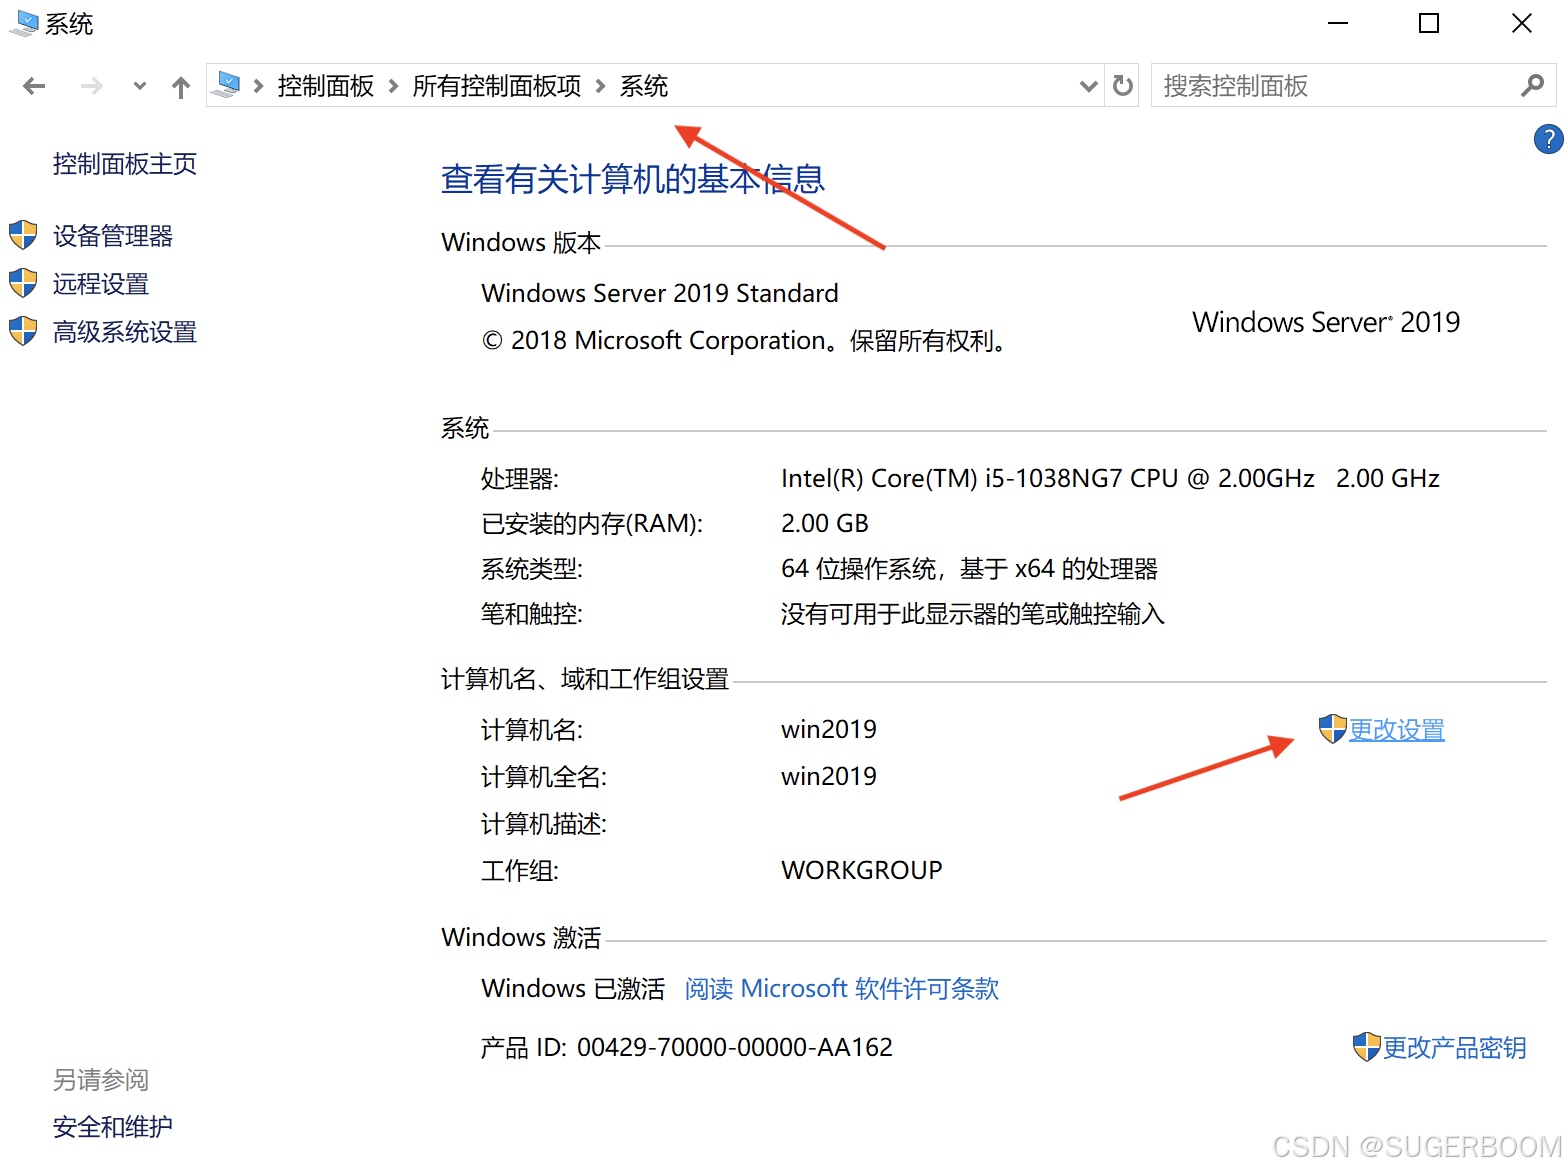Click the Windows Server 2019 logo text
Screen dimensions: 1566x1174
[1326, 322]
